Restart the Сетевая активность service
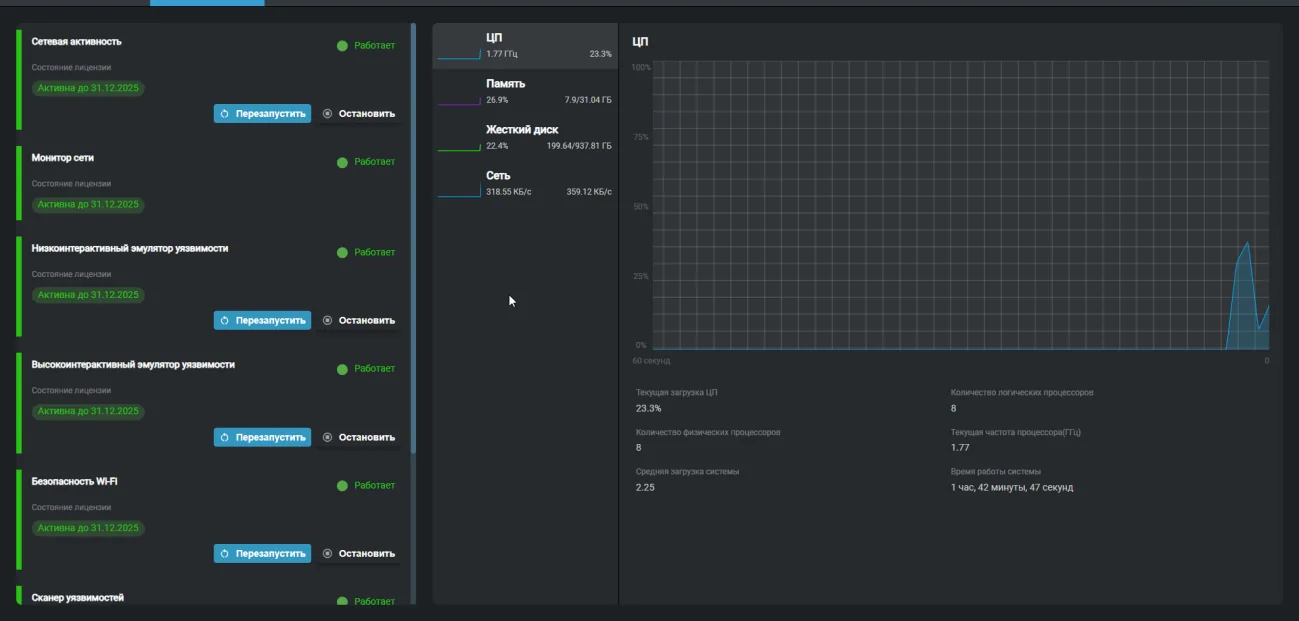 coord(262,114)
